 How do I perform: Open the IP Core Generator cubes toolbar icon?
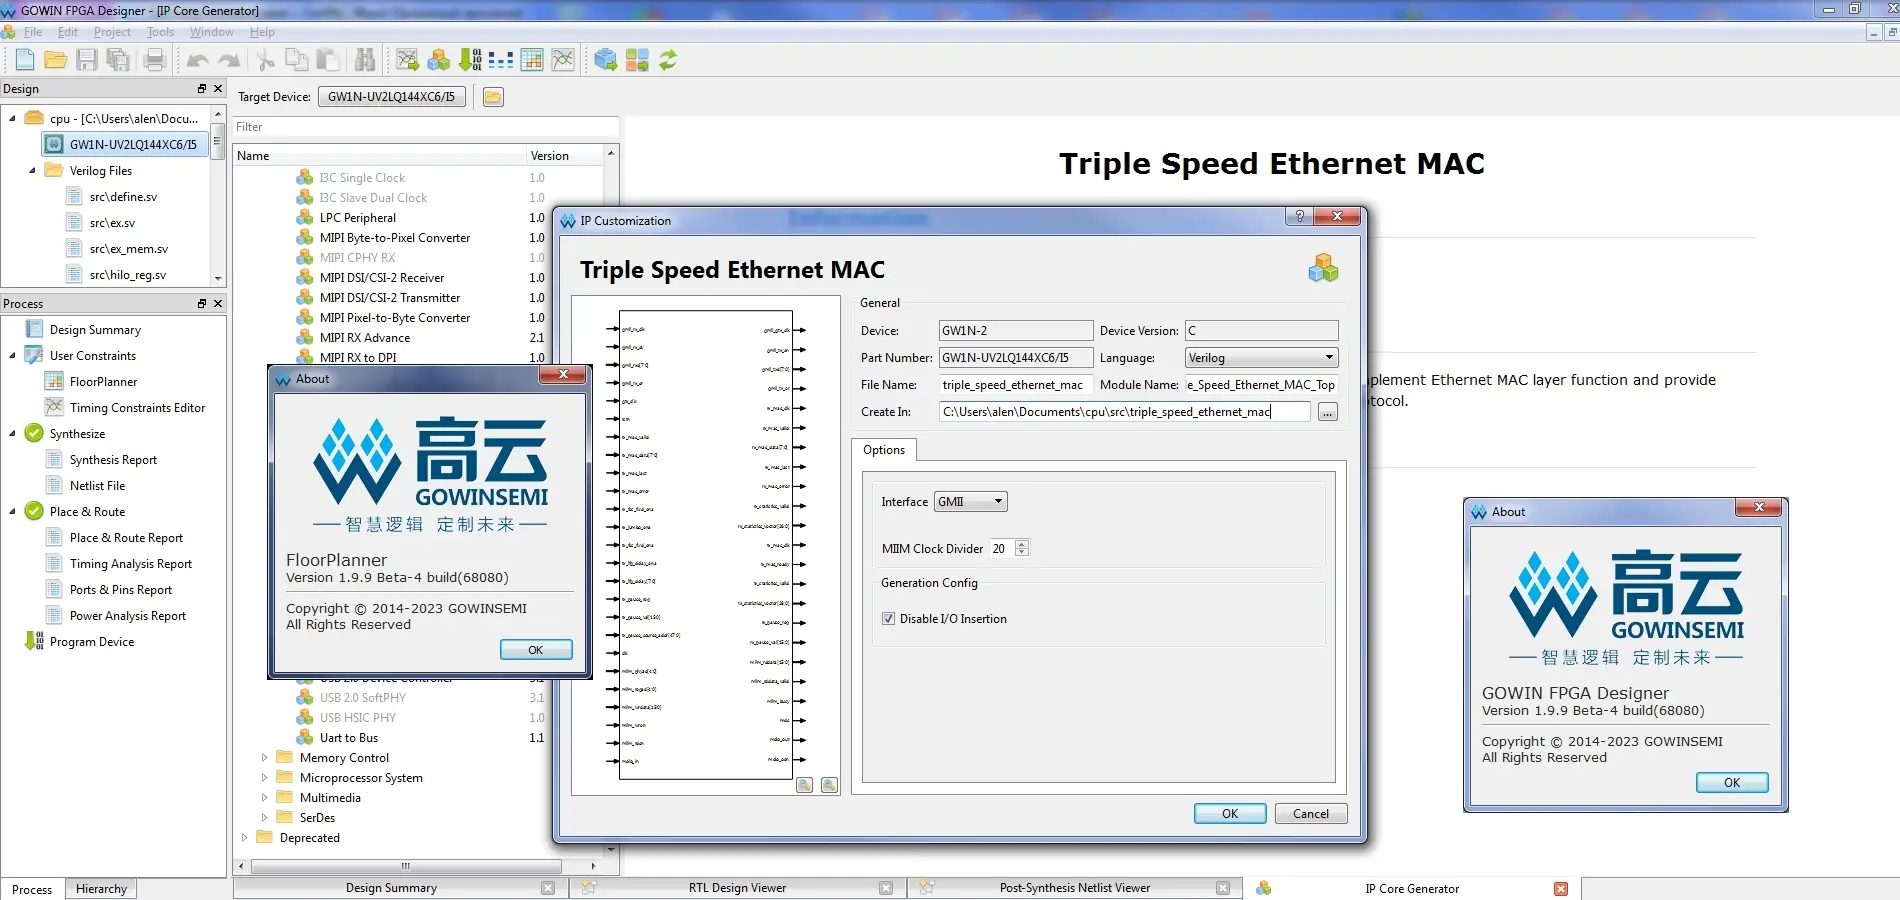coord(439,60)
